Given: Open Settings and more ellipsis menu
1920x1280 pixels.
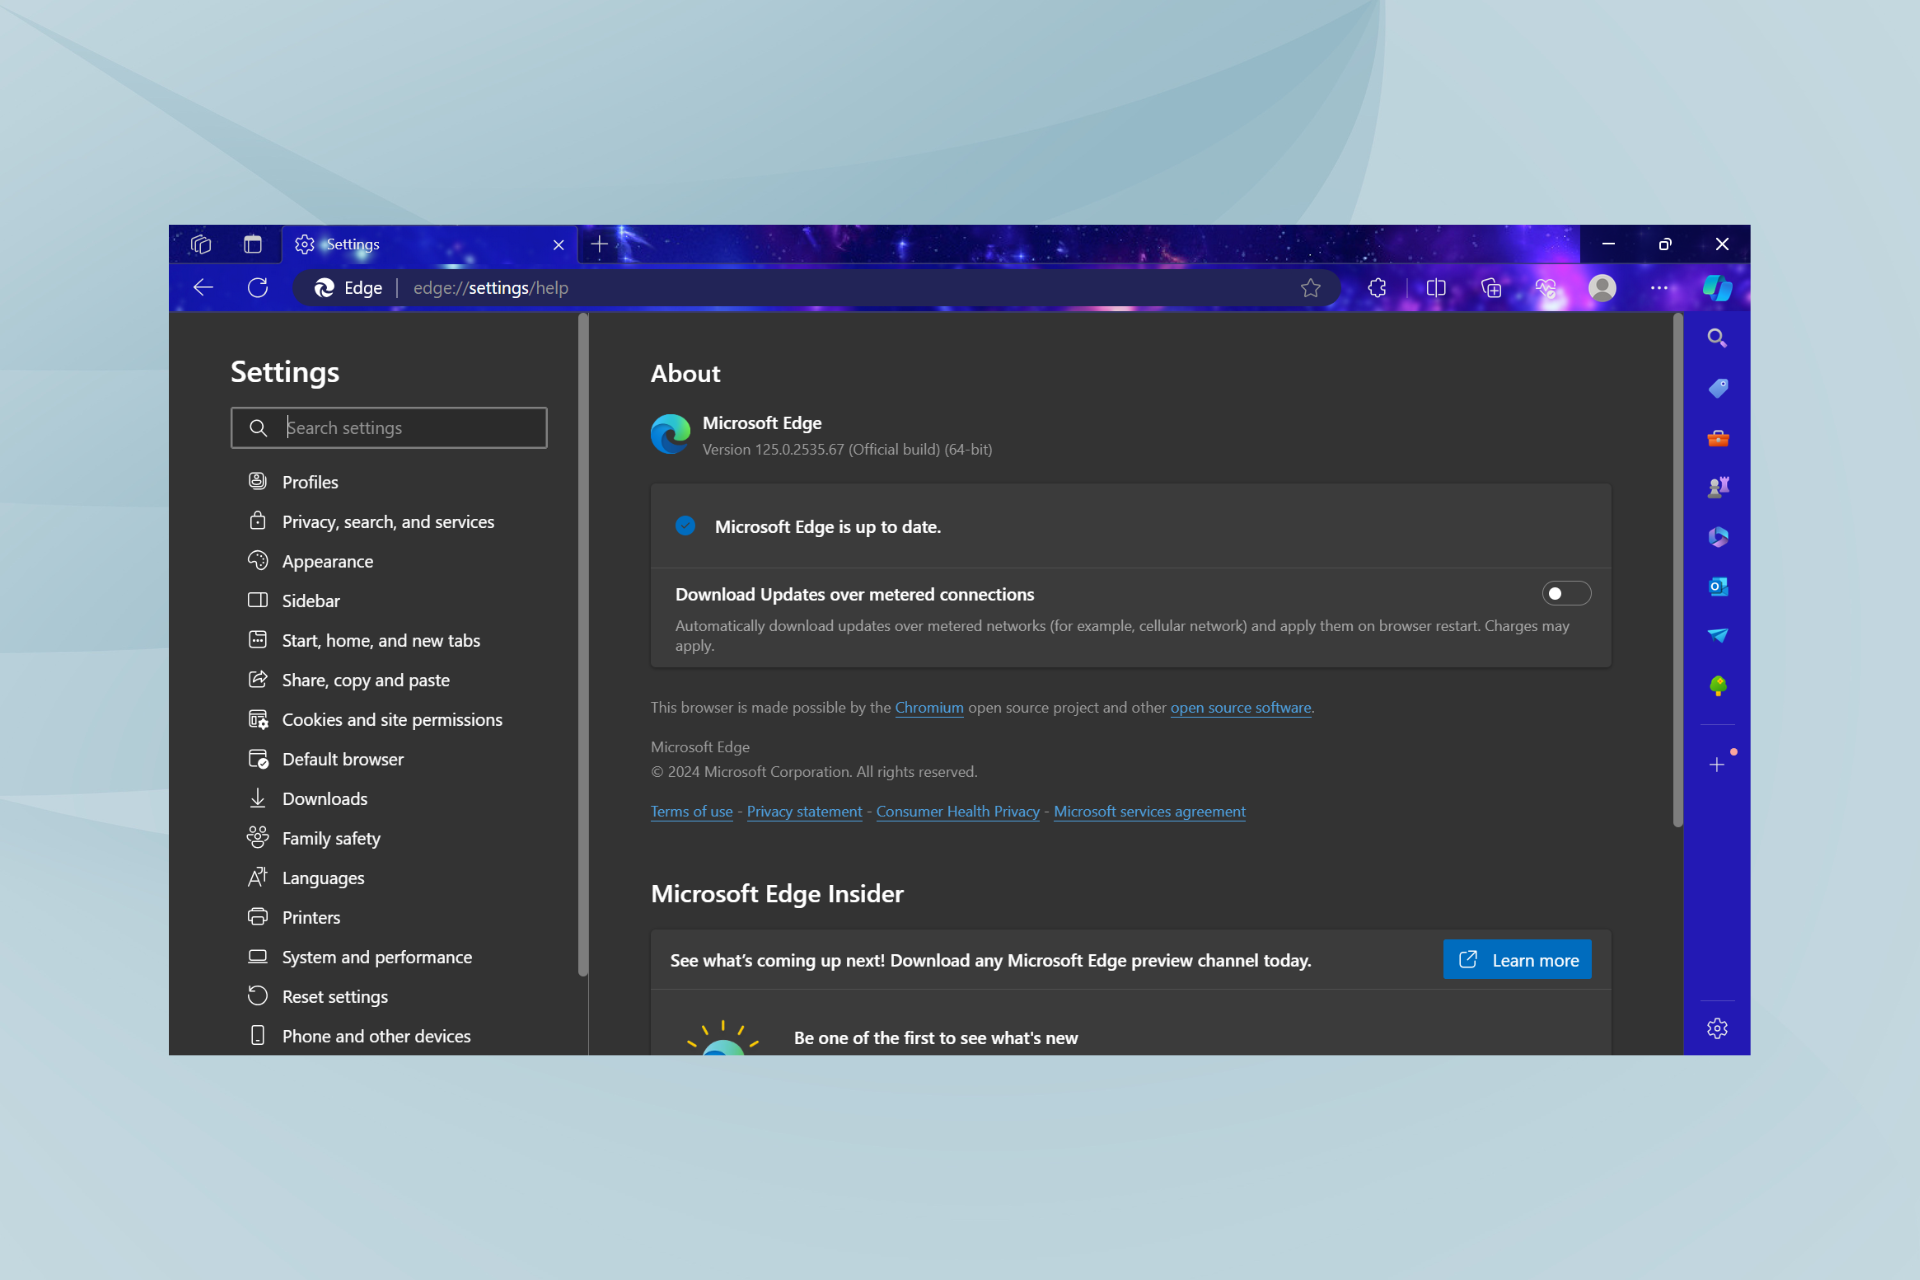Looking at the screenshot, I should coord(1659,288).
